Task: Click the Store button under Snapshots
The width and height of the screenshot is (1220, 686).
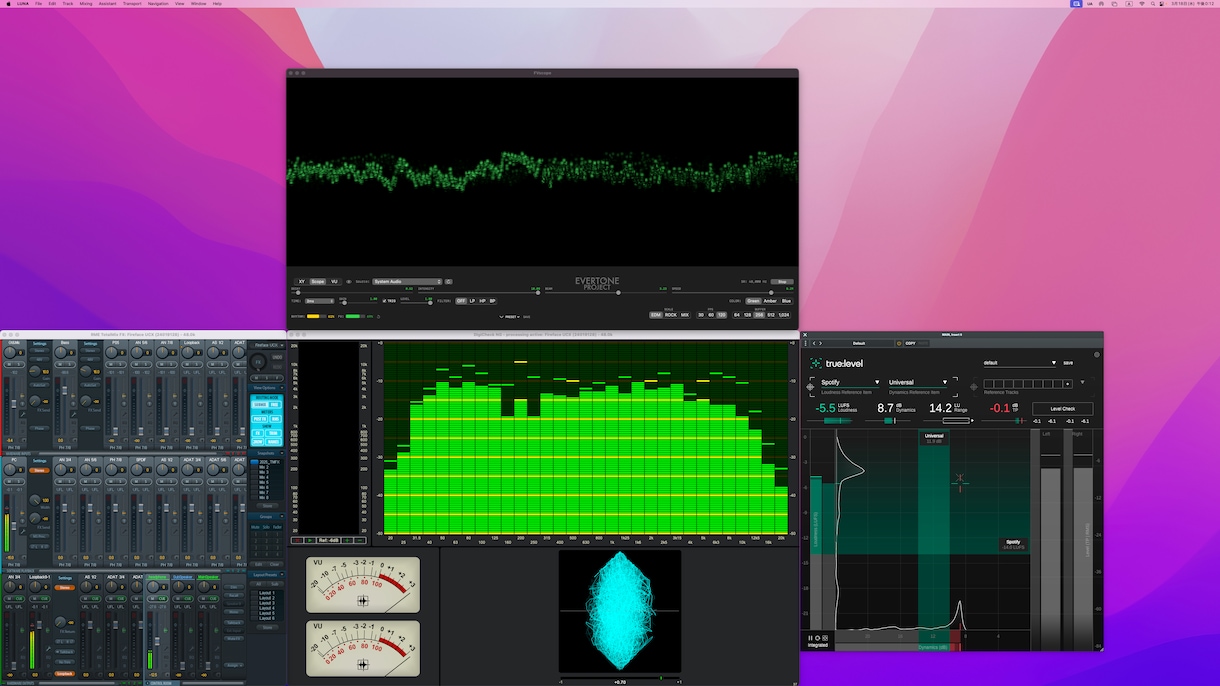Action: coord(267,505)
